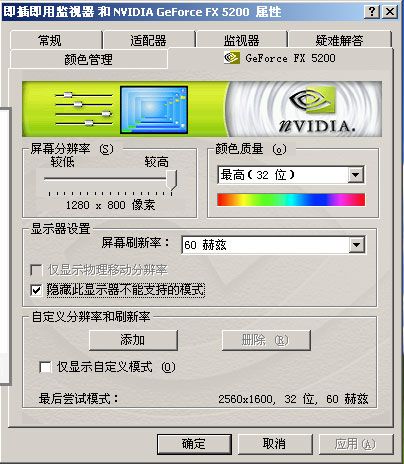This screenshot has width=404, height=464.
Task: Click the 确定 button
Action: tap(194, 444)
